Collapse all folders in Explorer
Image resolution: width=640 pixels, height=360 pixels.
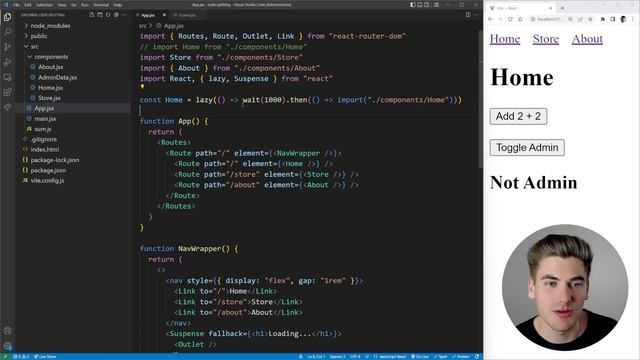coord(116,15)
